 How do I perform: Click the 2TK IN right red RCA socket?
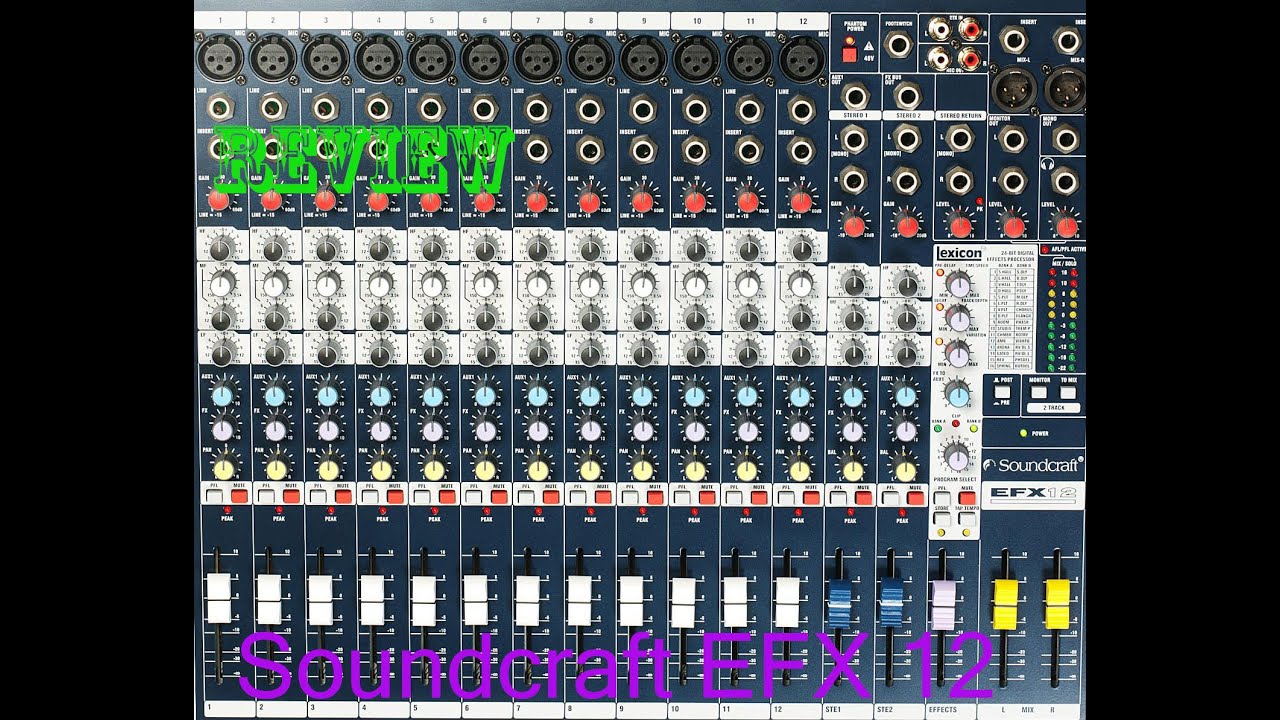pos(970,31)
